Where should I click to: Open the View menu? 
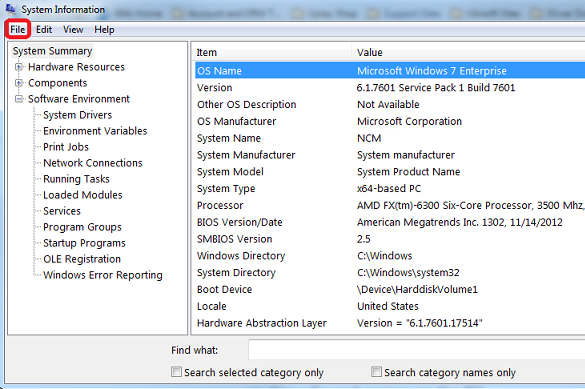coord(73,29)
